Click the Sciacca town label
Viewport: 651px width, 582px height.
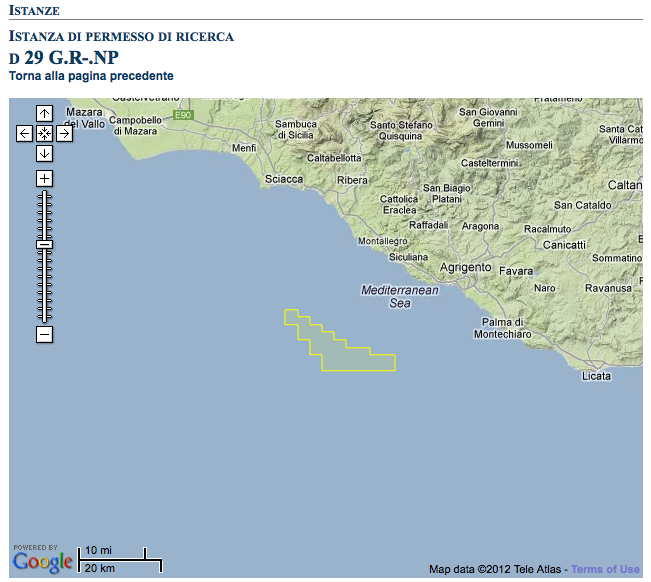point(285,179)
